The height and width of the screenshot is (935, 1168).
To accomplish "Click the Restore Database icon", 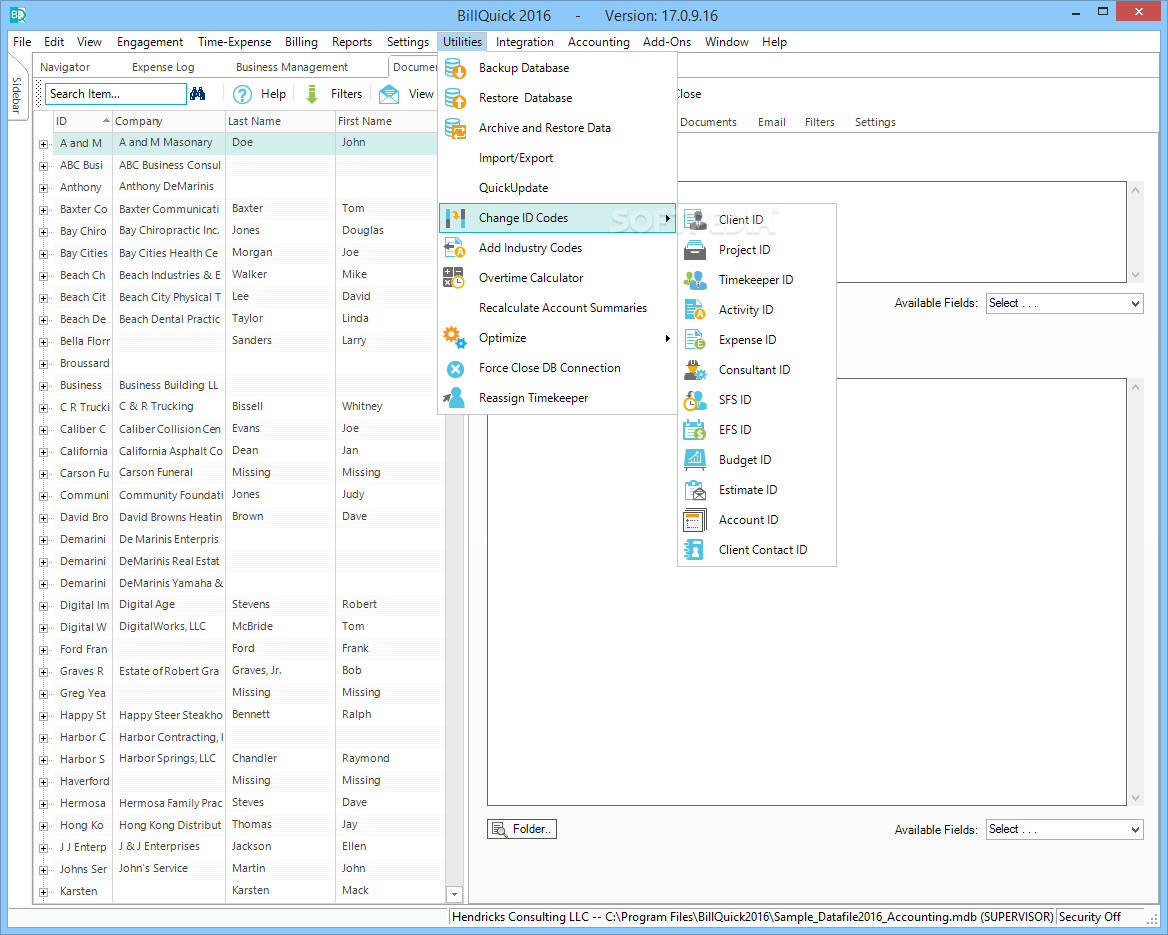I will [455, 98].
